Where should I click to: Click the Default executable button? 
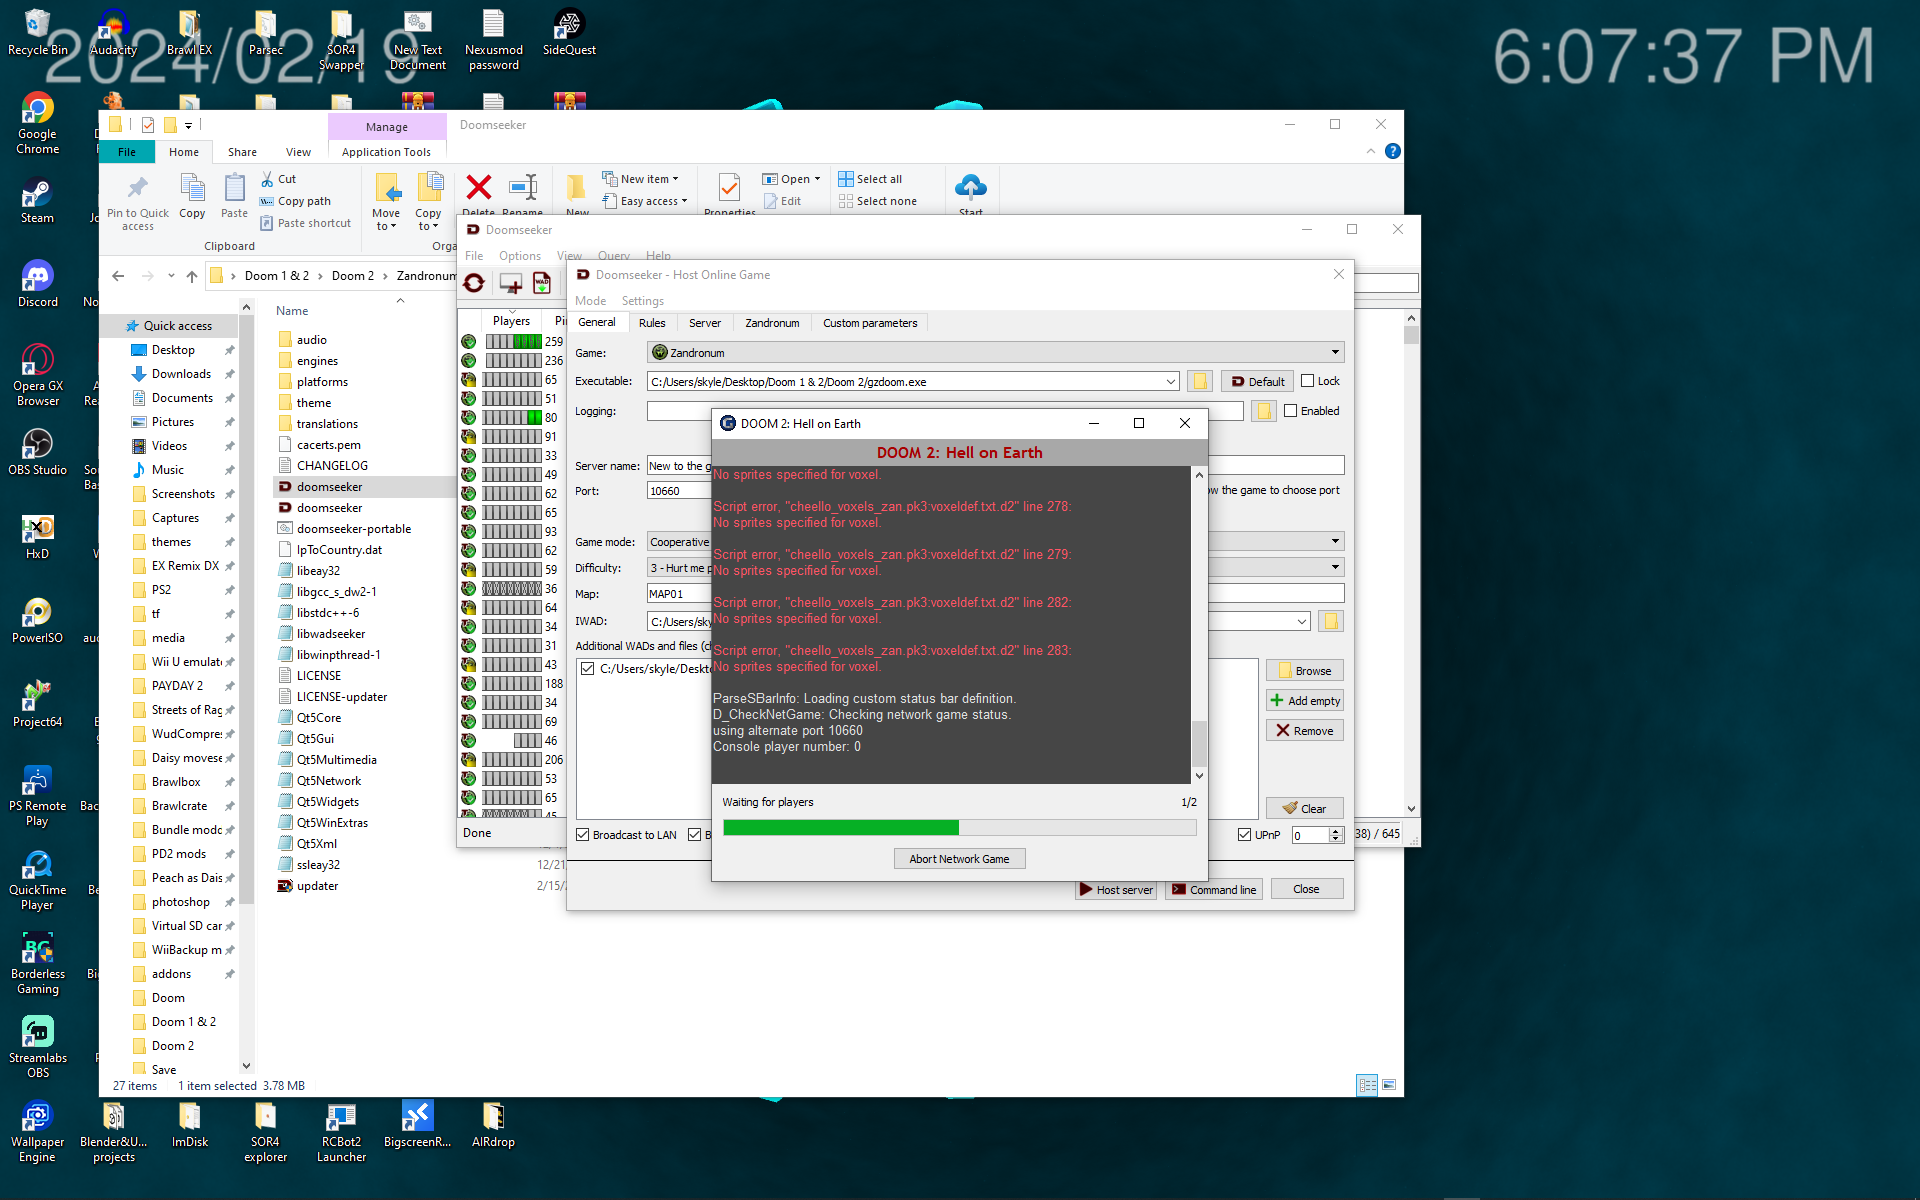[x=1257, y=382]
